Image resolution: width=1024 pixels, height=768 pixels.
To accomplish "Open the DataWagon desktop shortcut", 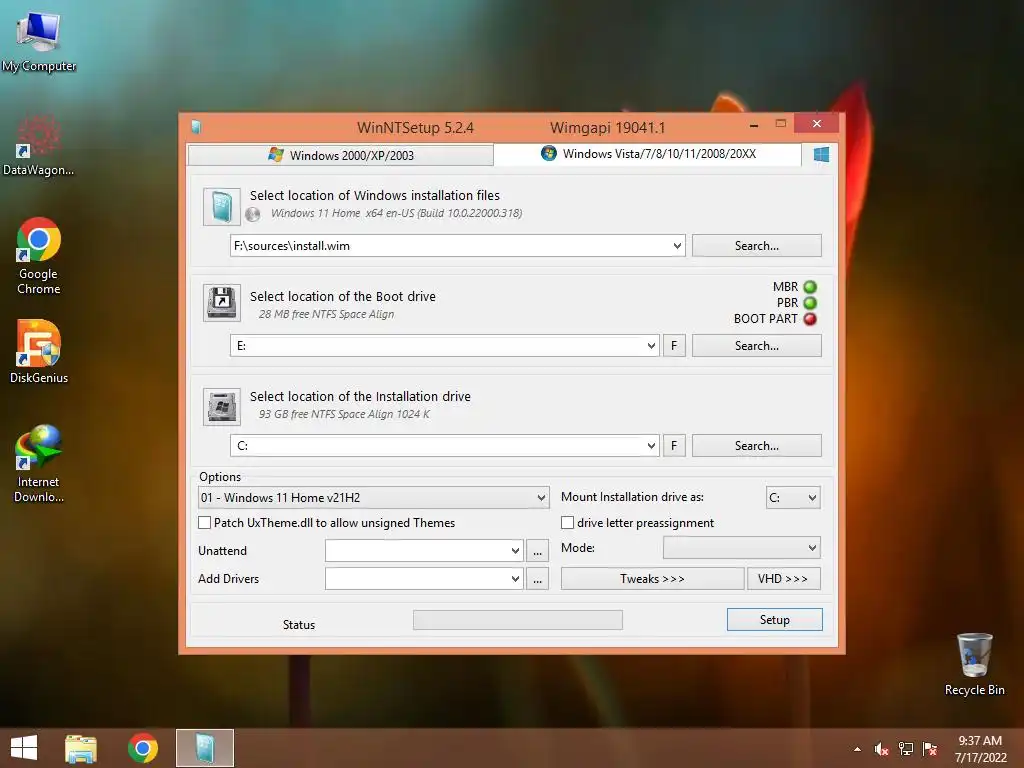I will coord(39,145).
